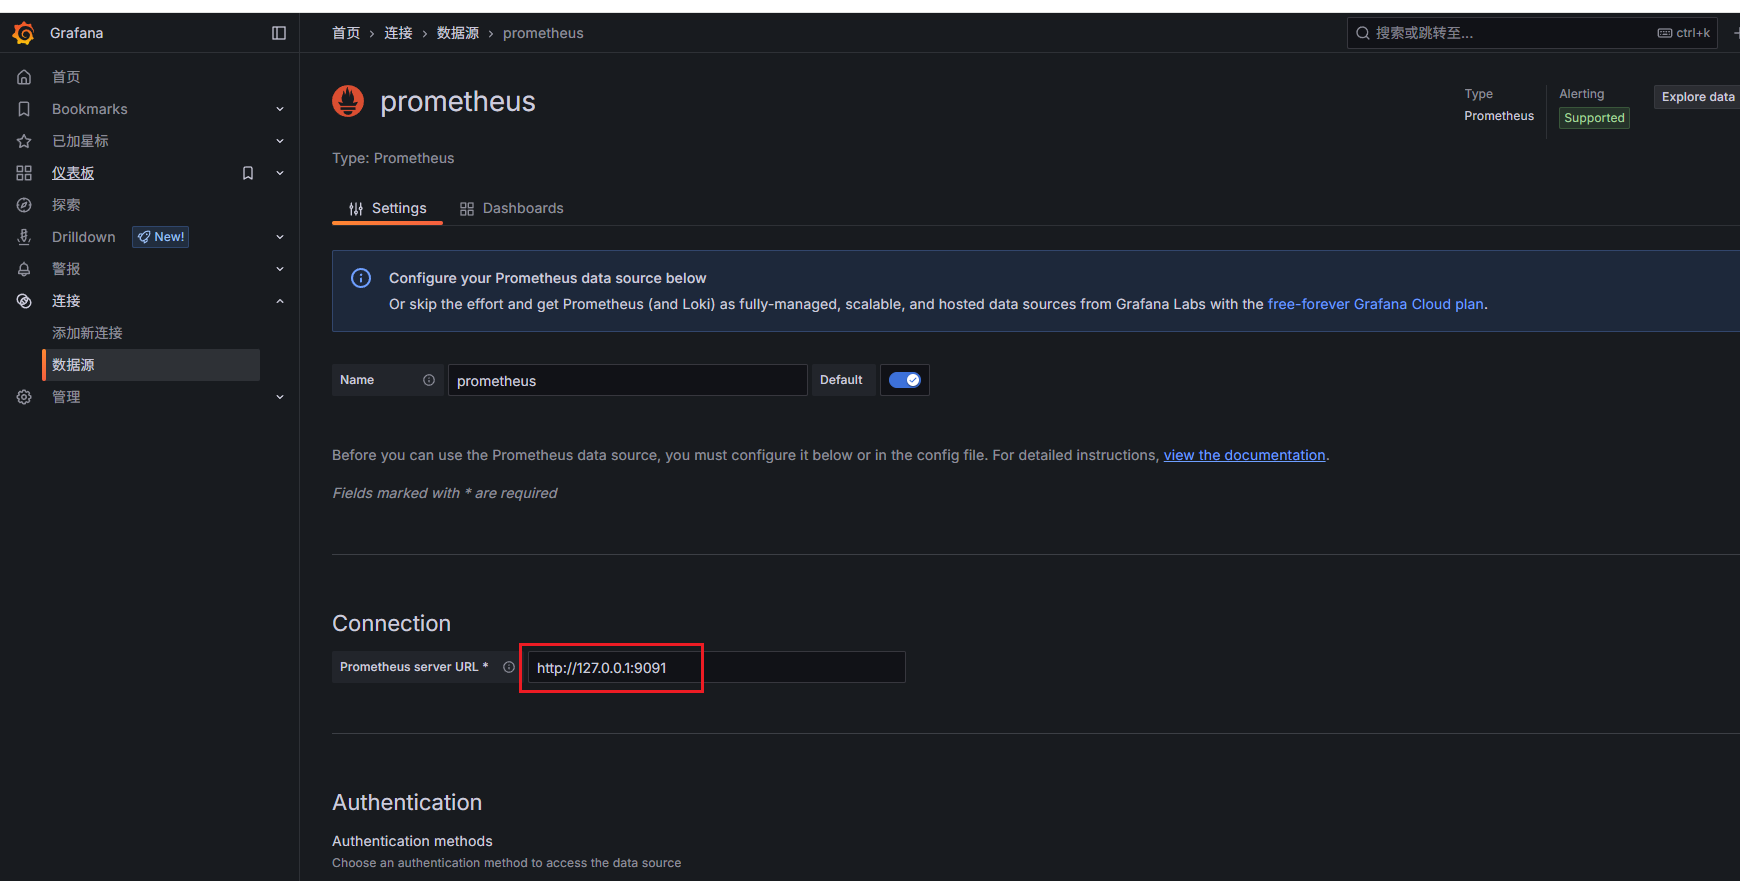
Task: Collapse the 连接 section chevron
Action: [x=280, y=301]
